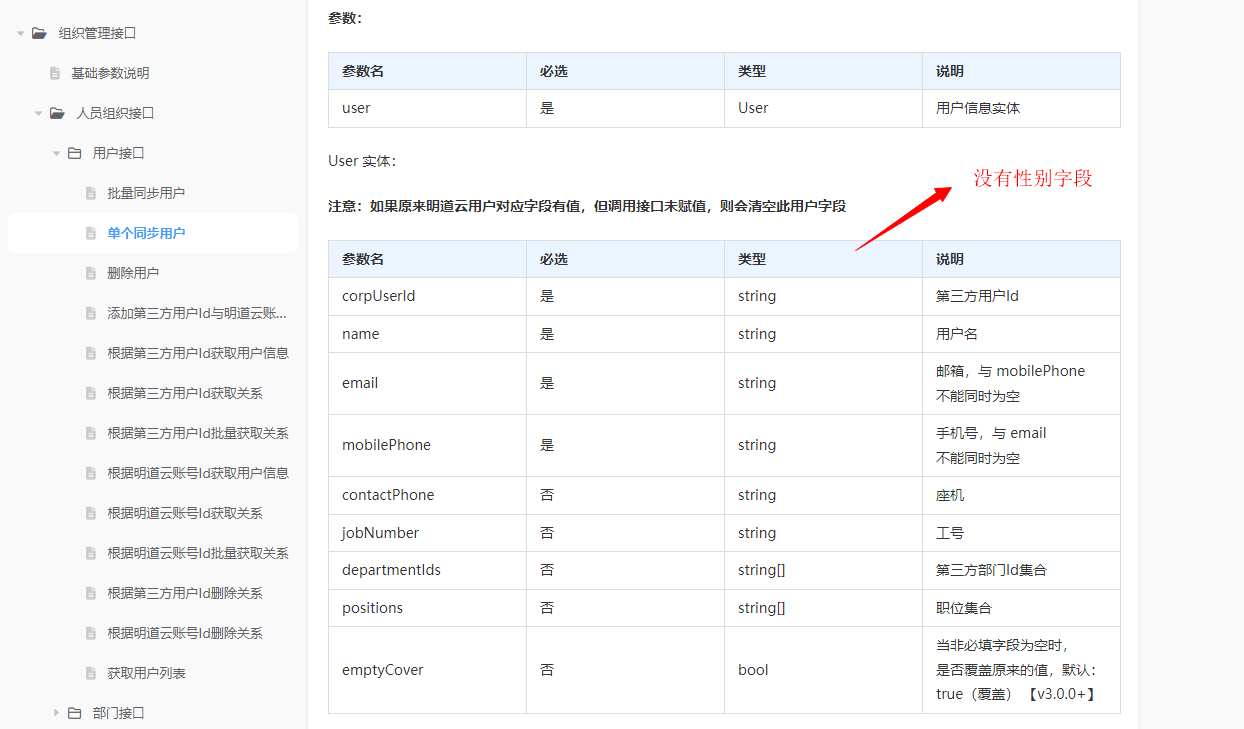Image resolution: width=1244 pixels, height=729 pixels.
Task: Go to 根据第三方用户Id获取用户信息 page
Action: pos(198,353)
